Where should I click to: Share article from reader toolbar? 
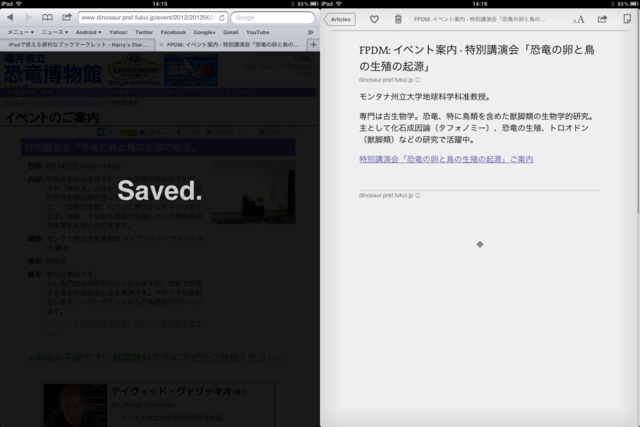point(602,19)
